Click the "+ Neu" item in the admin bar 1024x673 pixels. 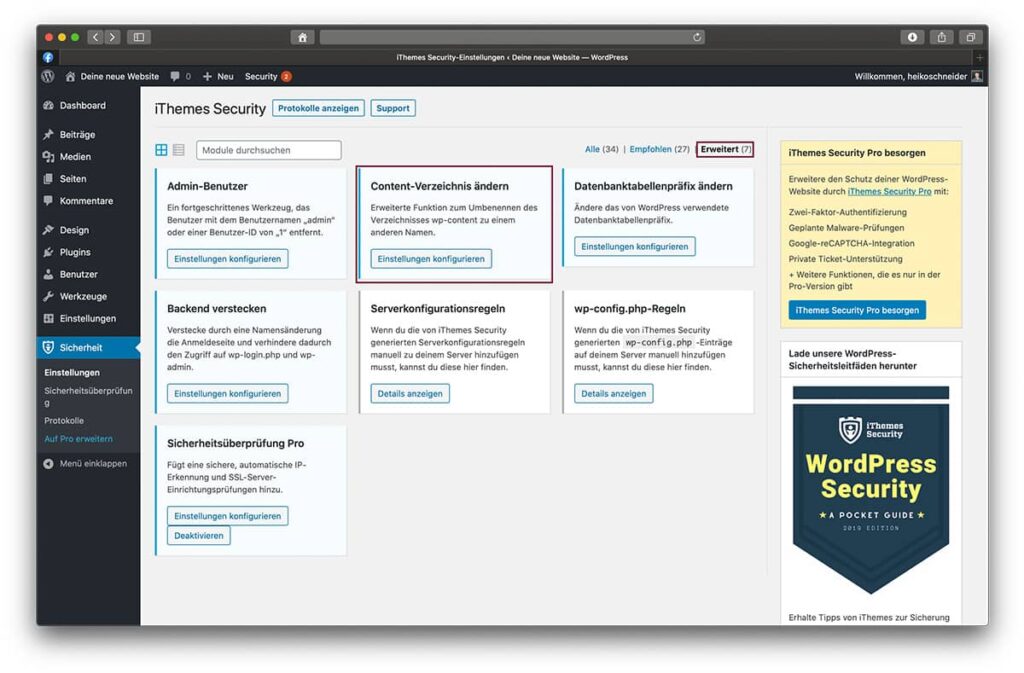pyautogui.click(x=220, y=76)
